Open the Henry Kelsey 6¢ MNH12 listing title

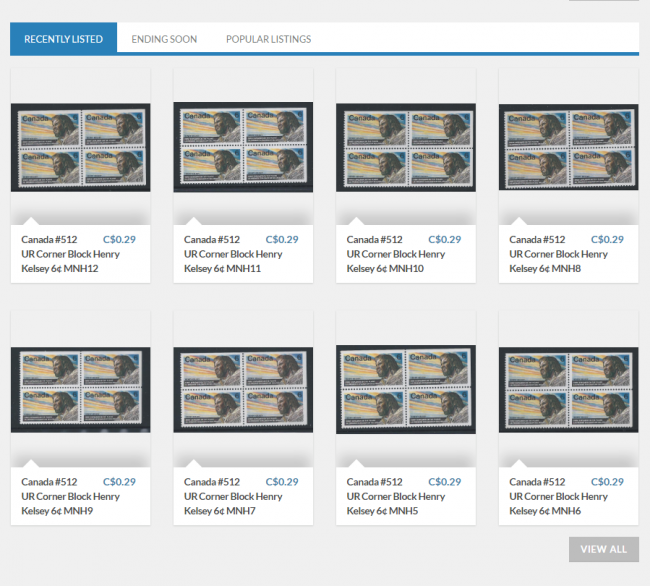[70, 254]
